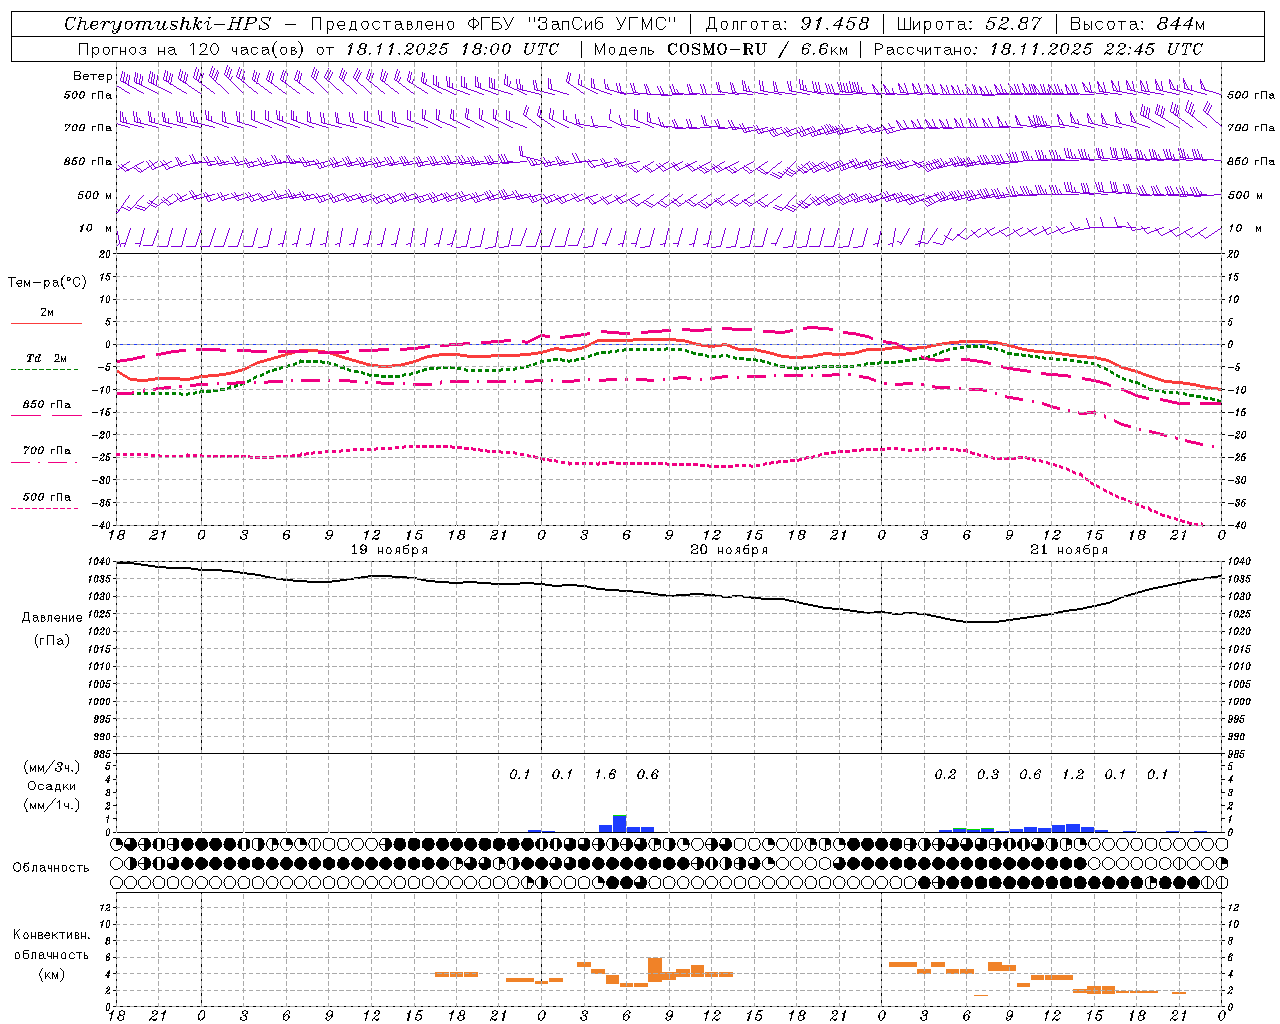Click the 'Конвективн.' convective cloud label
1280x1024 pixels.
click(x=51, y=935)
